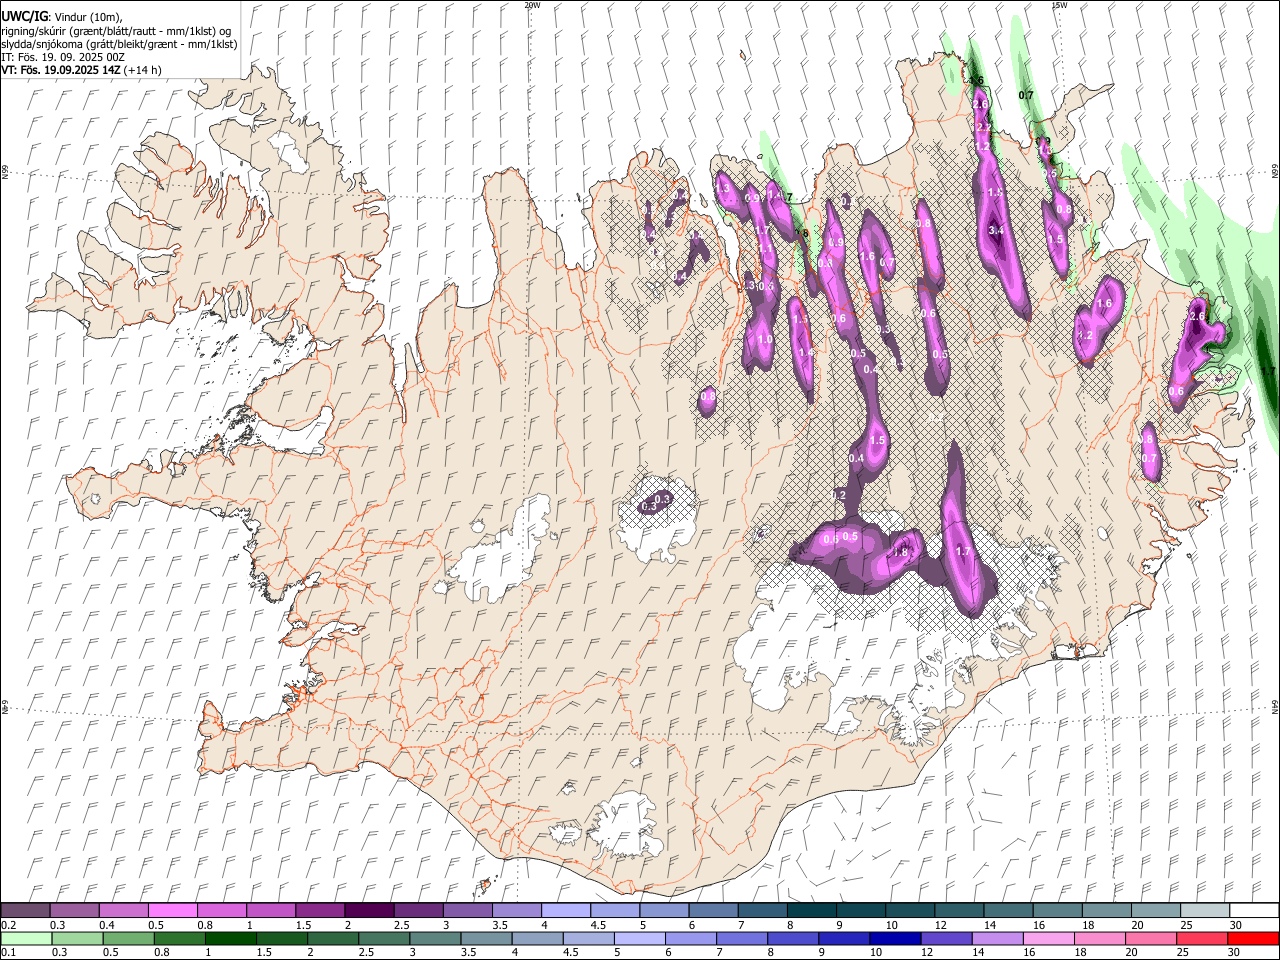Screen dimensions: 1280x960
Task: Click the lower legend light green swatch at 0.1
Action: (x=26, y=938)
